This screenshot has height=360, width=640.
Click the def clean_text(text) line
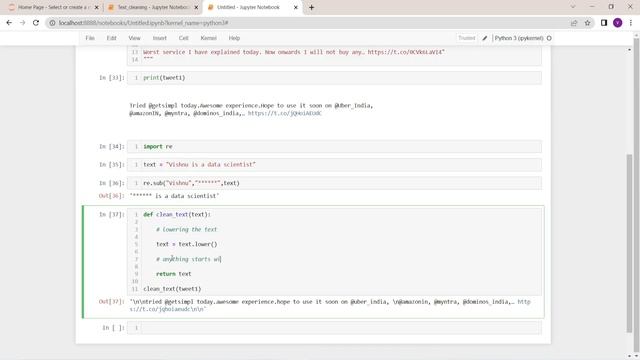tap(177, 214)
